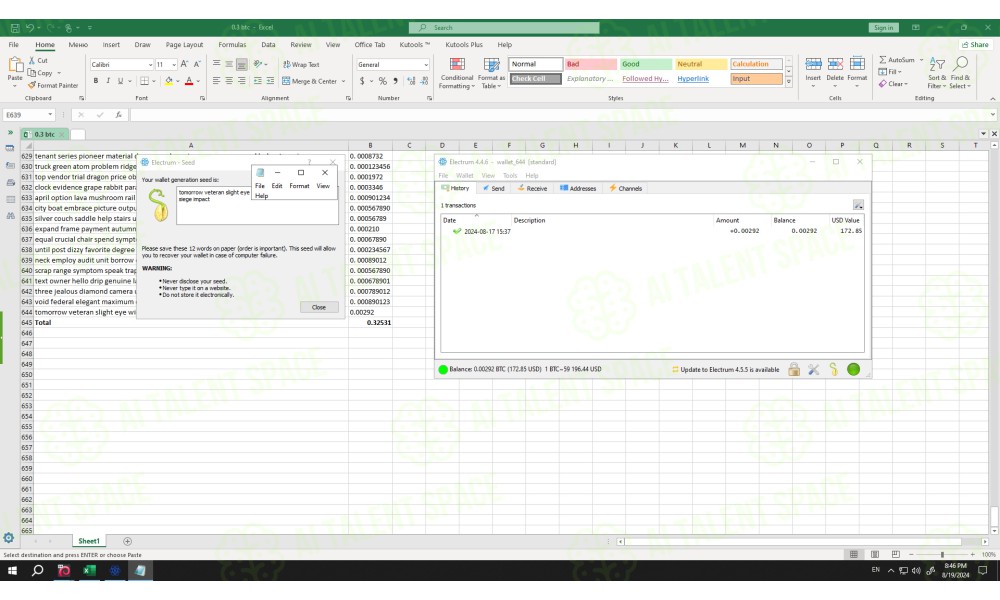Click the Excel Search box

coord(504,27)
